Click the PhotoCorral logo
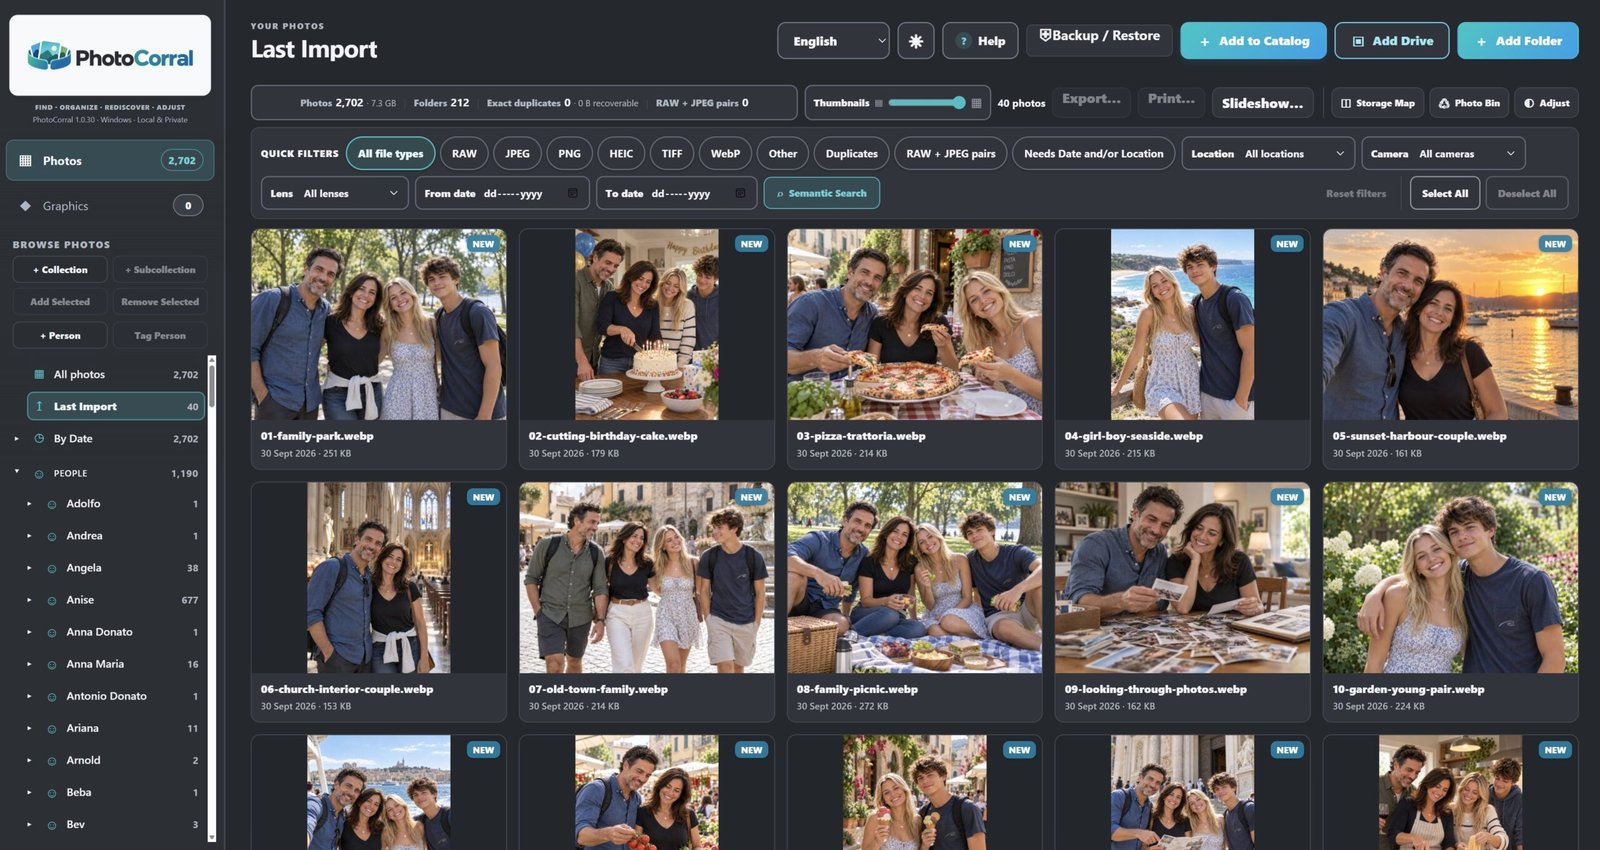 [110, 56]
